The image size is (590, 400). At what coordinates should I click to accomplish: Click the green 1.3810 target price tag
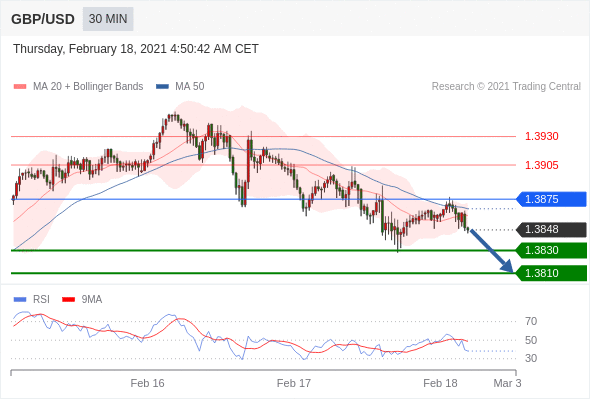tap(551, 273)
